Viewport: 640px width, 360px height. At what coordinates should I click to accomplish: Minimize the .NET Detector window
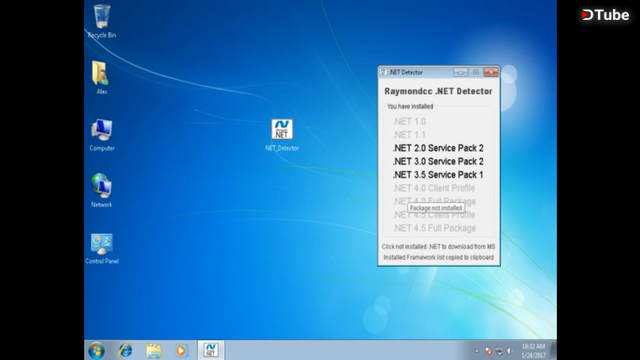460,72
